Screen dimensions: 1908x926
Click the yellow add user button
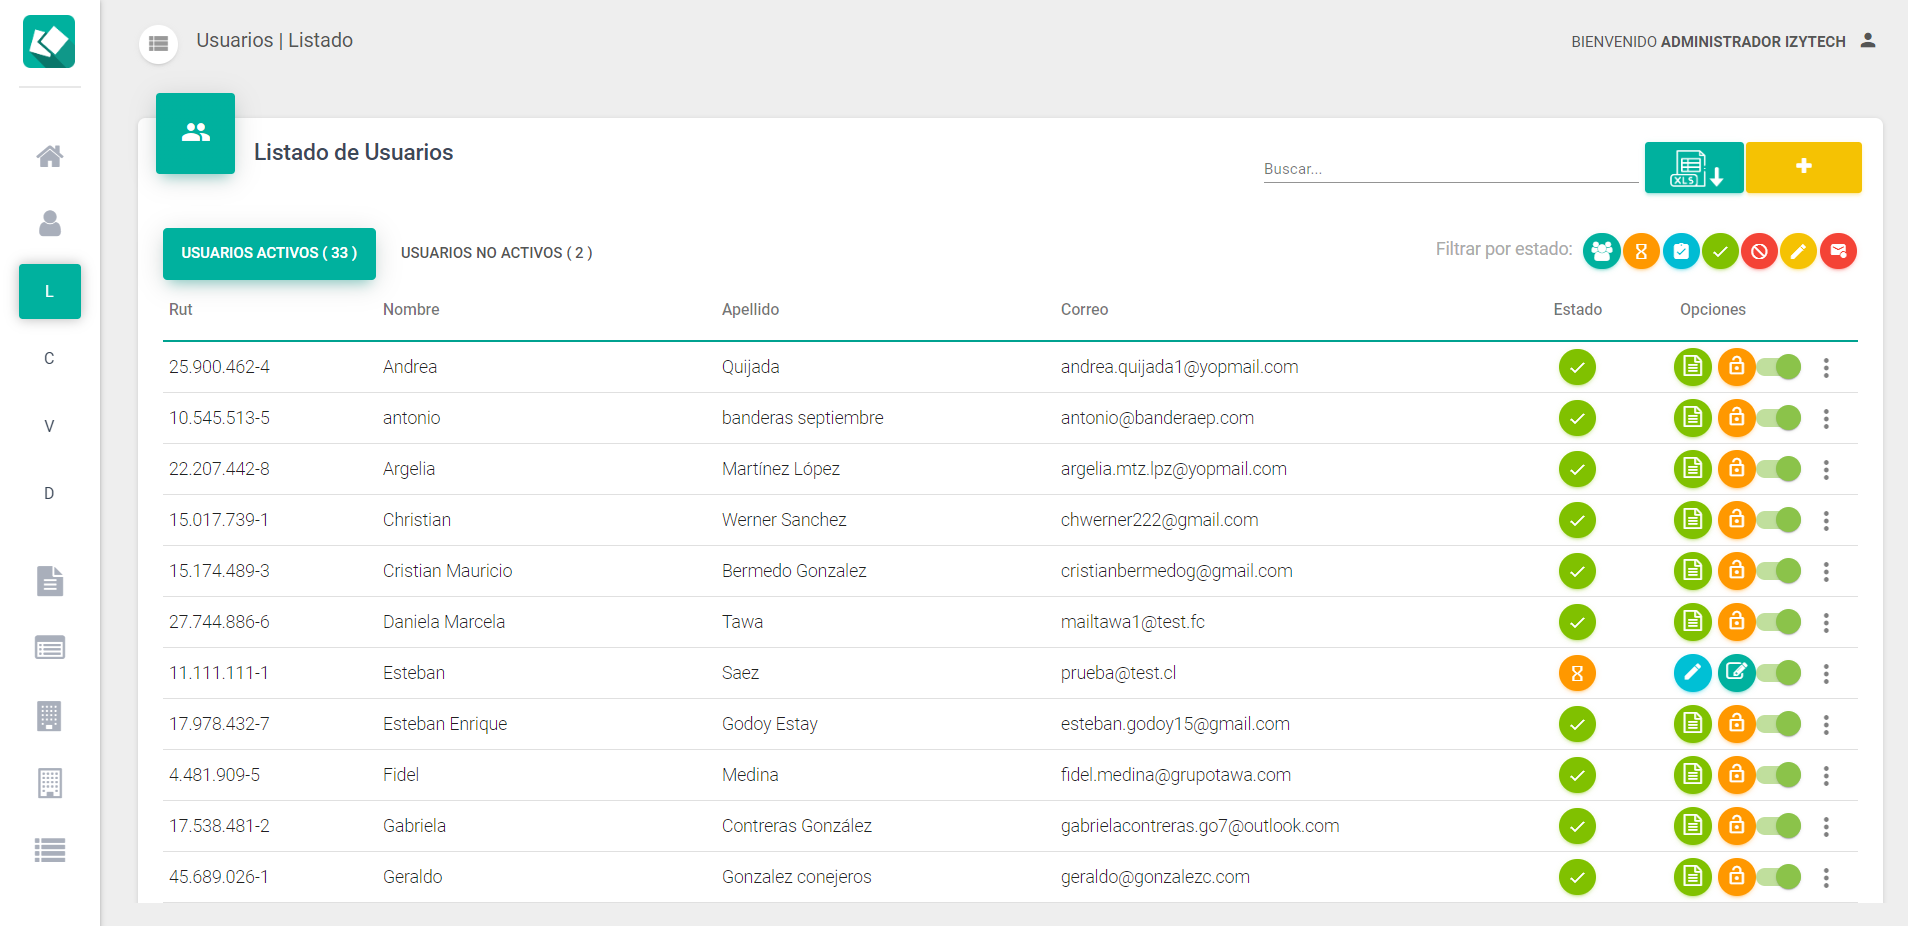1803,167
